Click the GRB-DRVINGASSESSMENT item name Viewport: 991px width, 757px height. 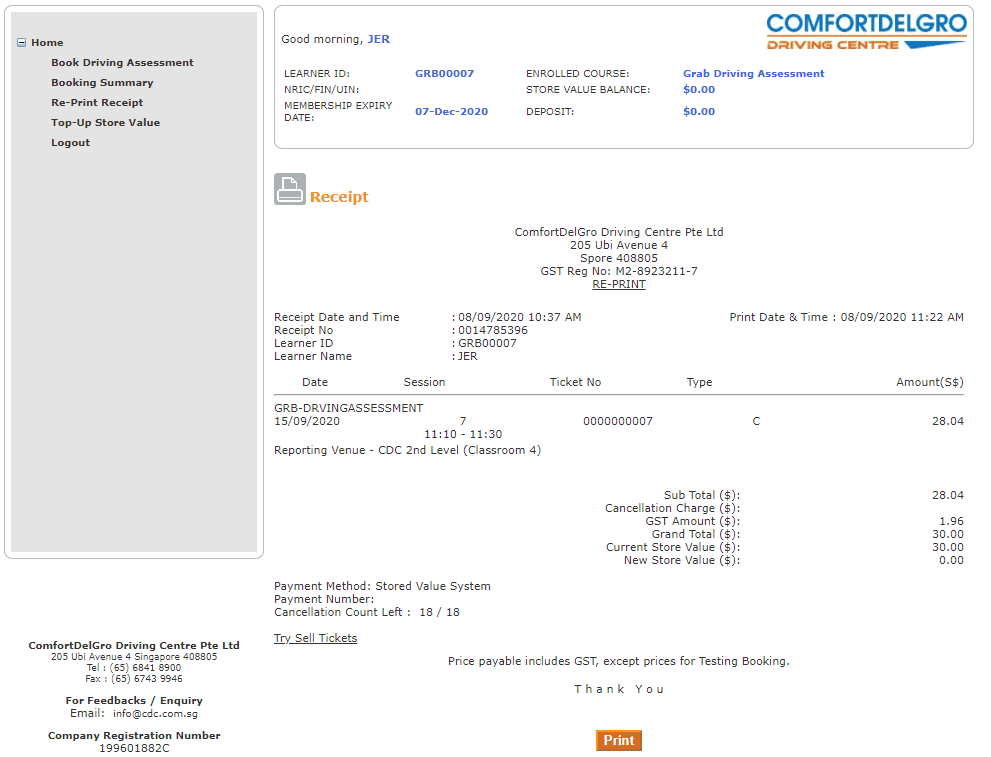coord(349,408)
